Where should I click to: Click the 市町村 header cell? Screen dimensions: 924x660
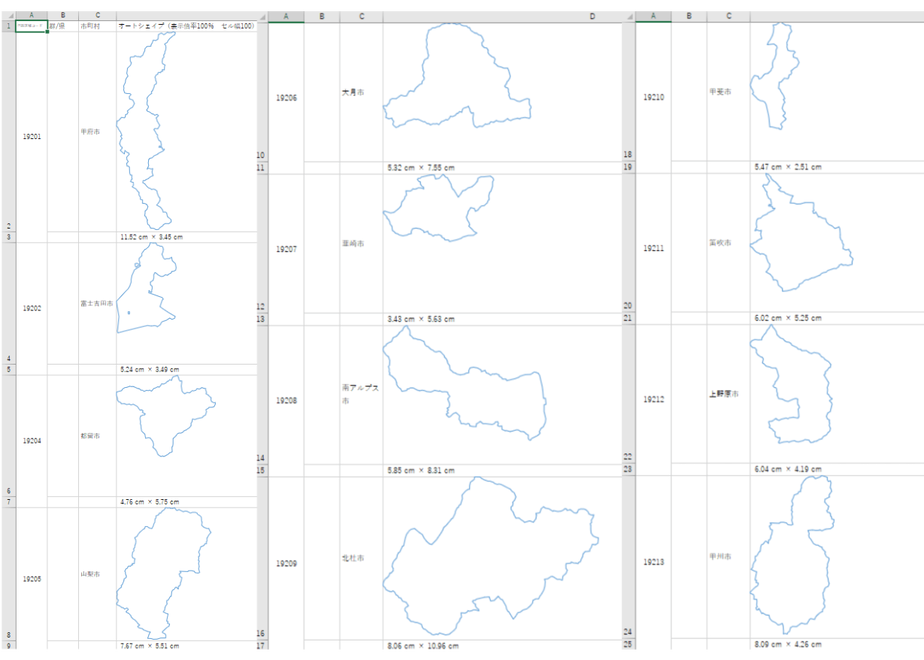97,26
